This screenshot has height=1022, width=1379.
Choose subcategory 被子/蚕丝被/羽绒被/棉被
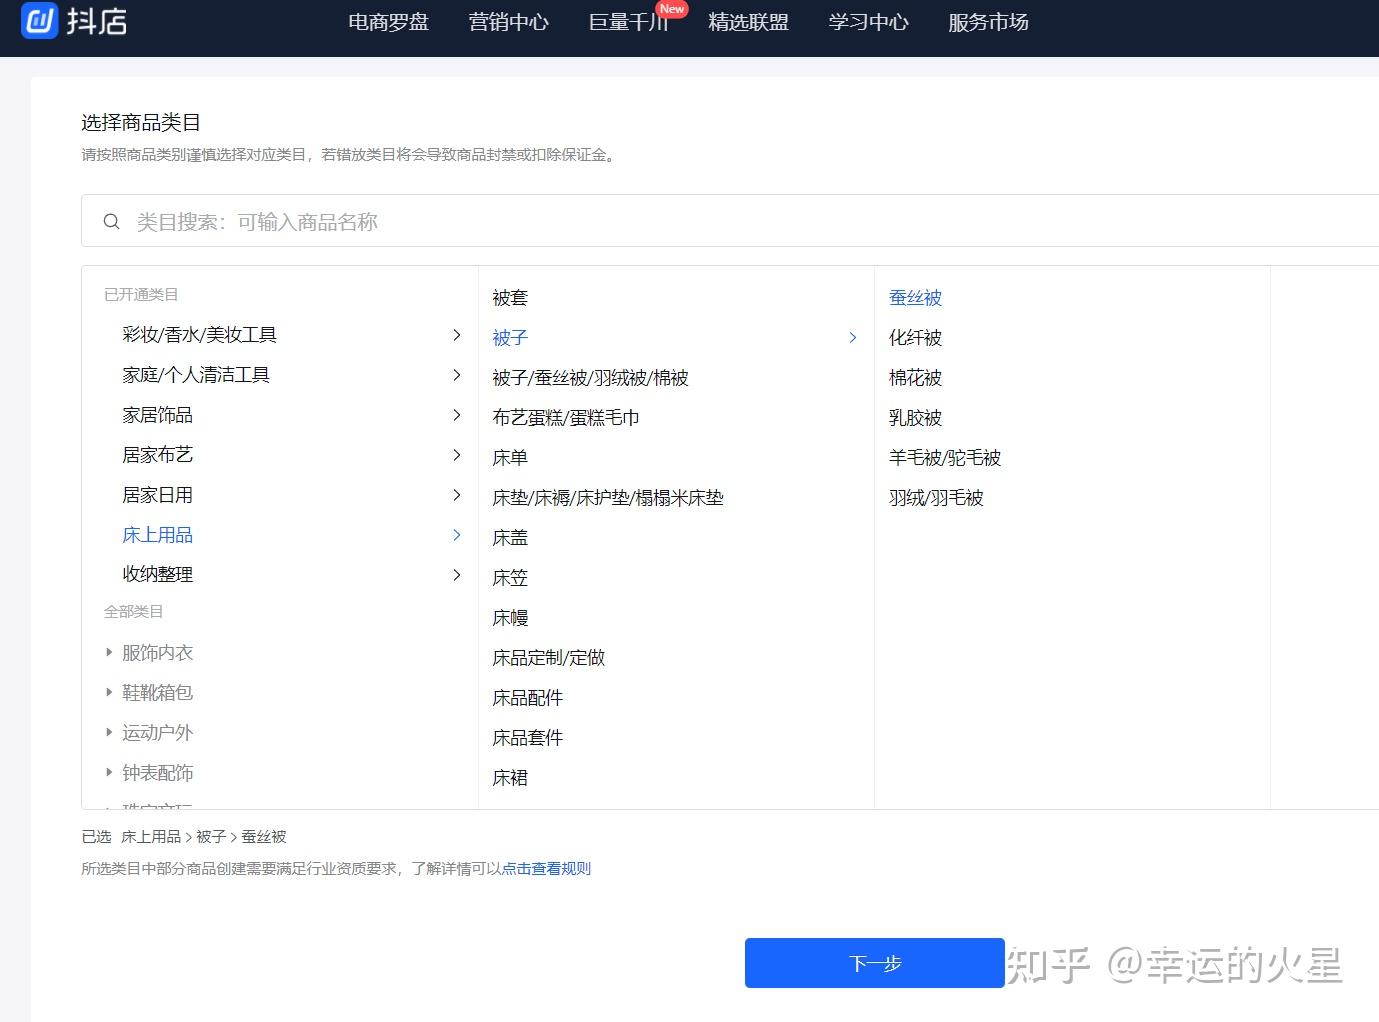(x=590, y=378)
